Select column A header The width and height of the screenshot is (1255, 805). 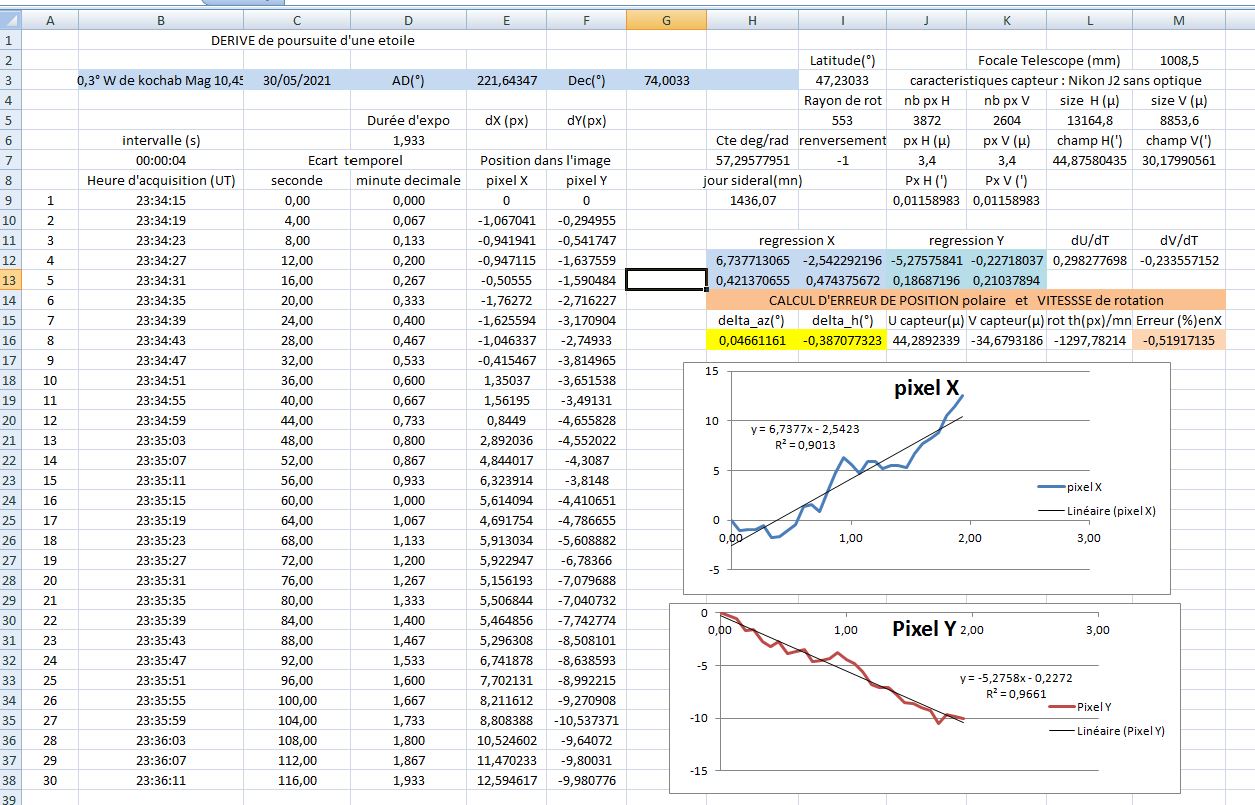(x=50, y=20)
